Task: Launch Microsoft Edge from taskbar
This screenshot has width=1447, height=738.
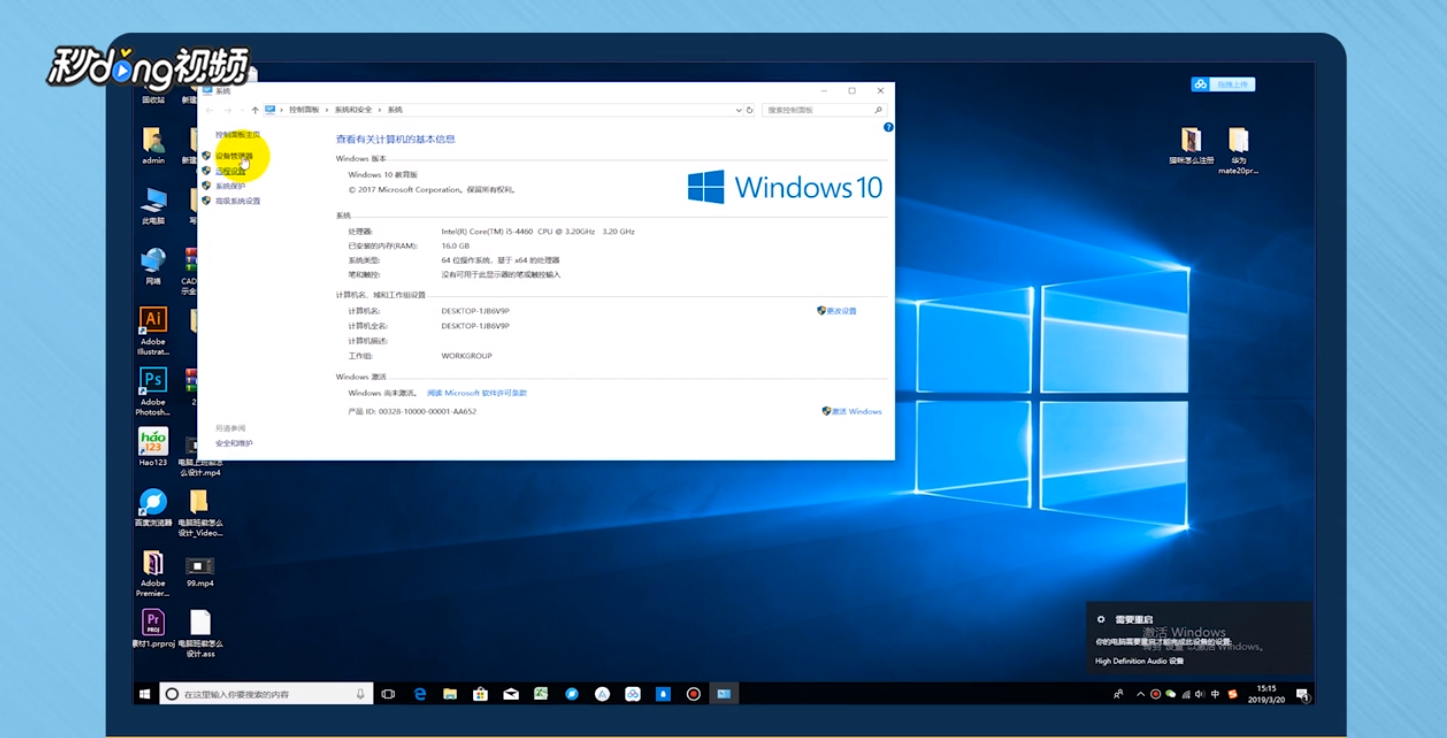Action: 420,693
